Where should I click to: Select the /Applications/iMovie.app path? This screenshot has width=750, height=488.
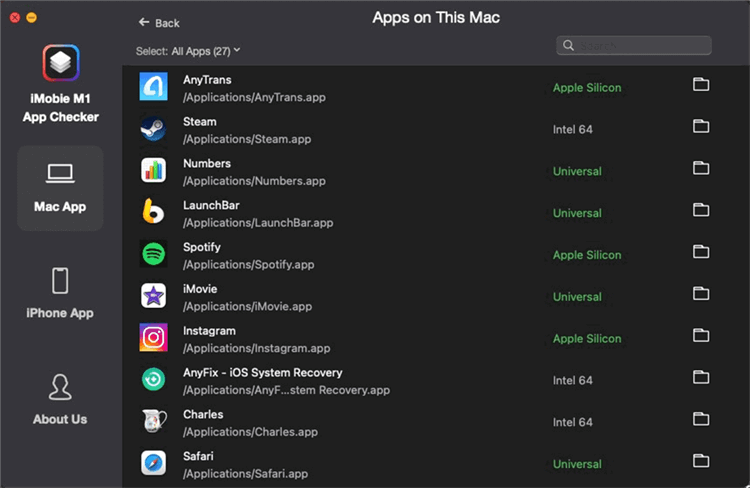[x=247, y=307]
